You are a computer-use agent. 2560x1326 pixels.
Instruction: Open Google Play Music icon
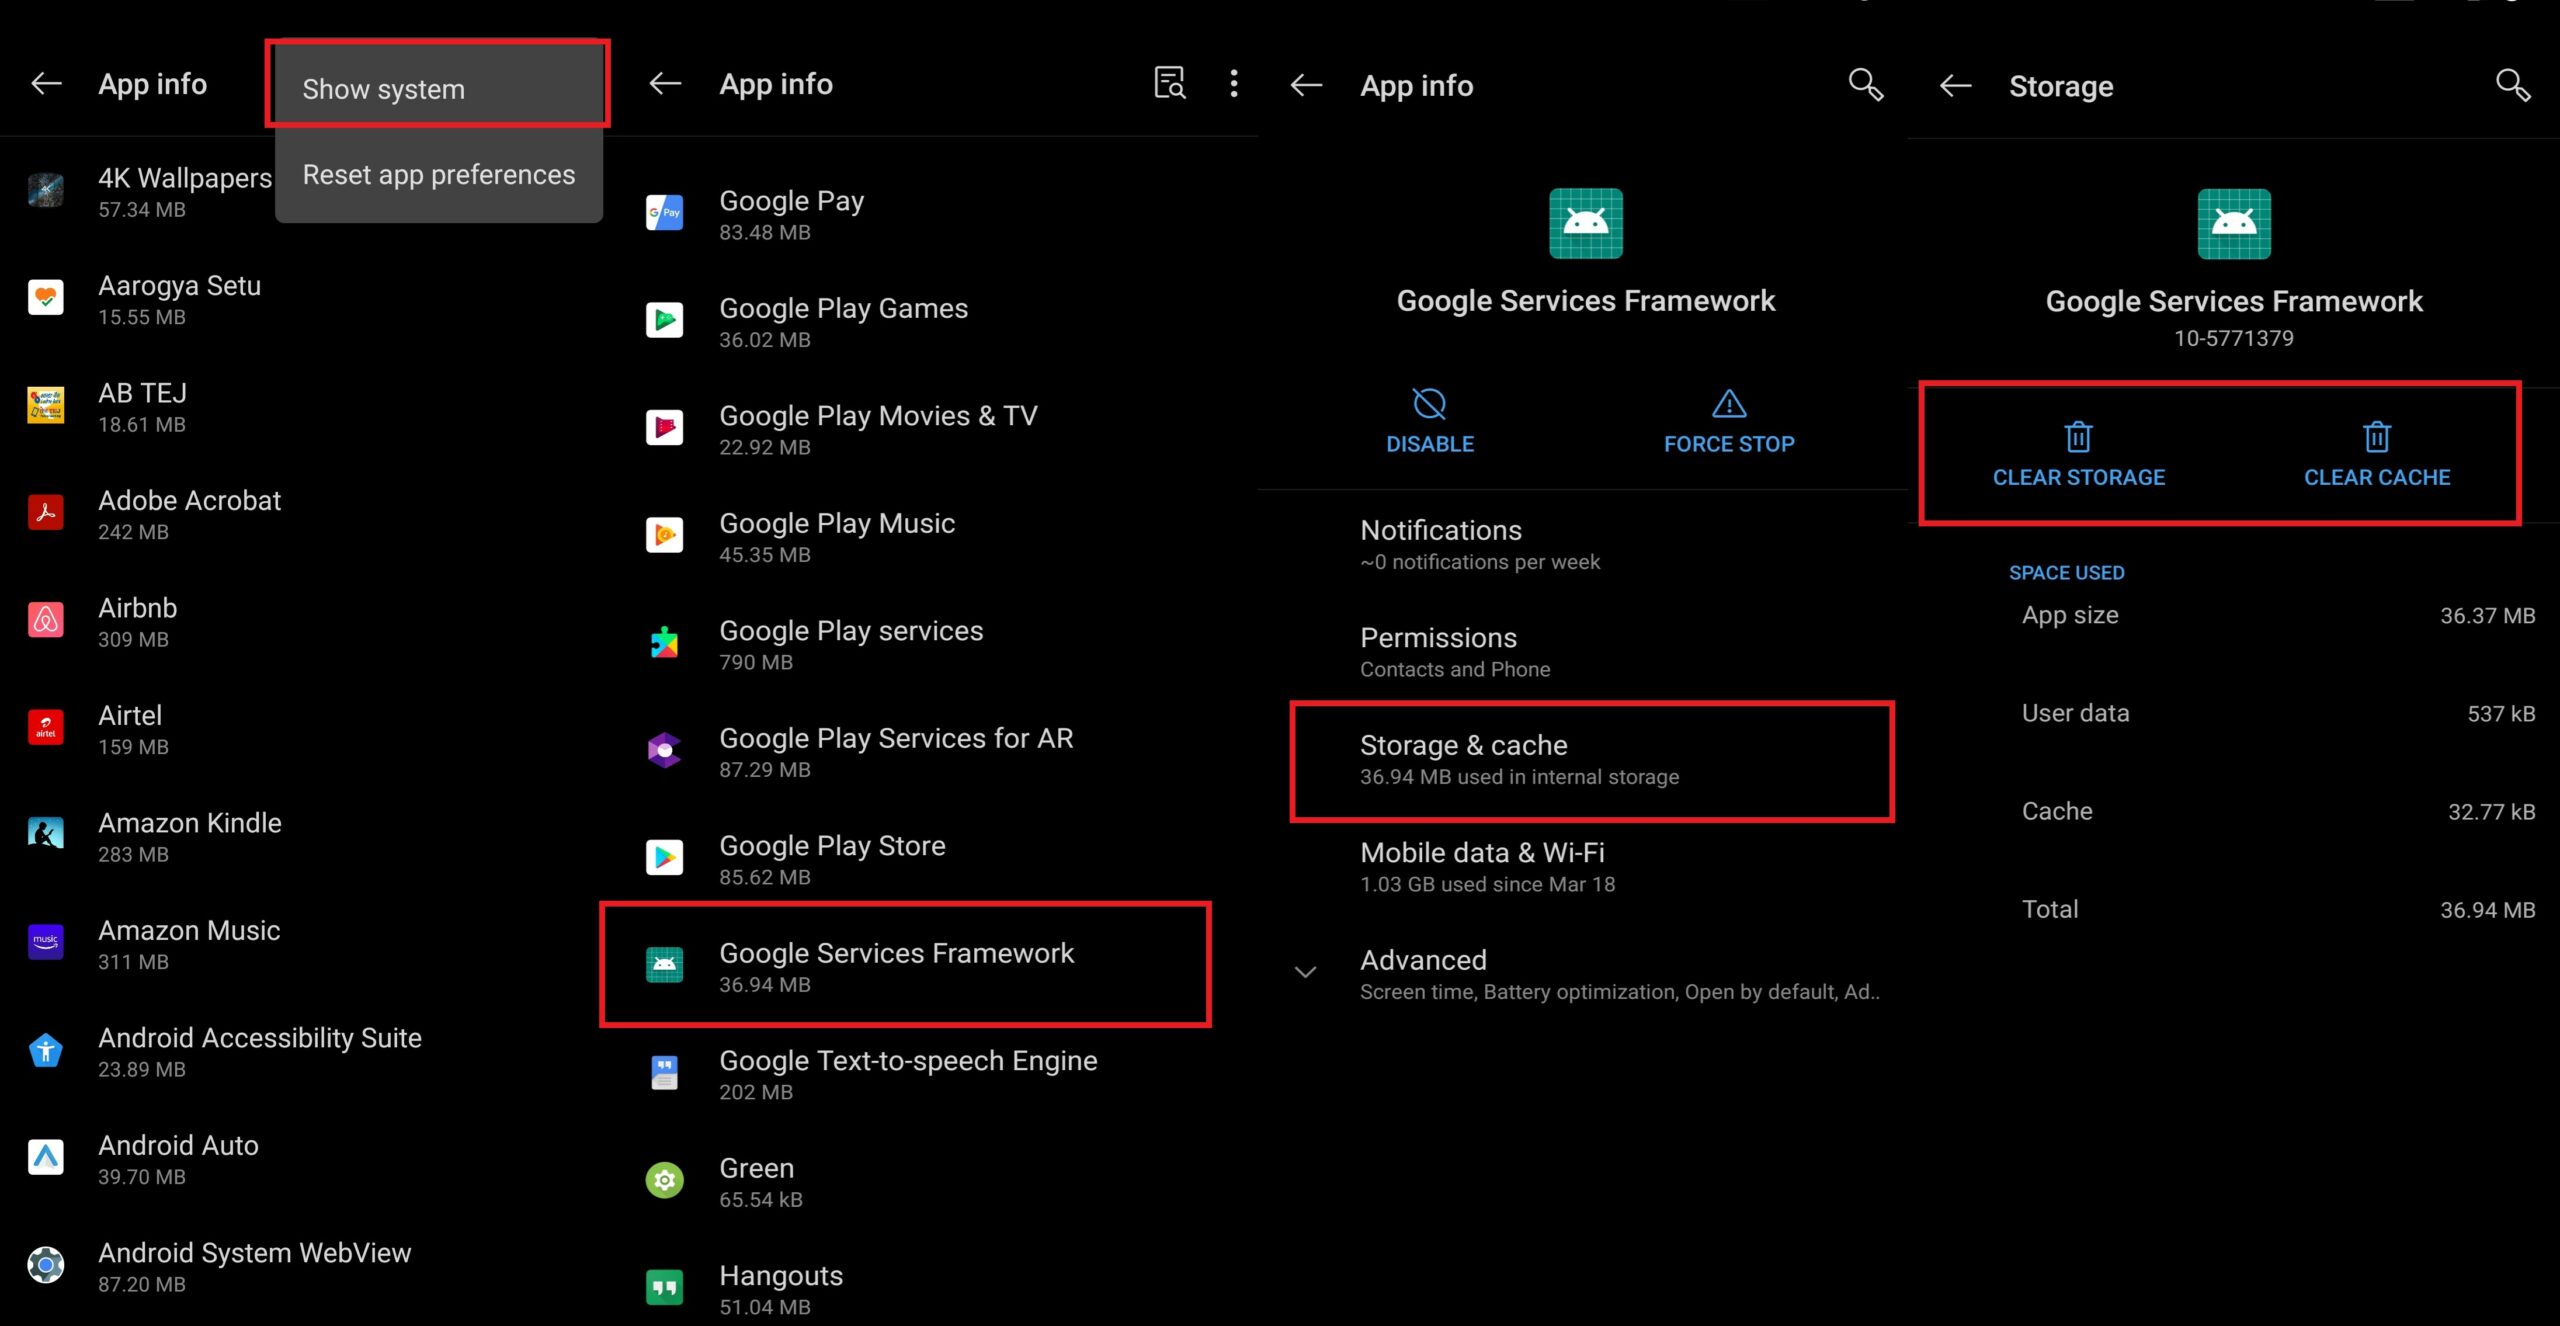pyautogui.click(x=664, y=535)
